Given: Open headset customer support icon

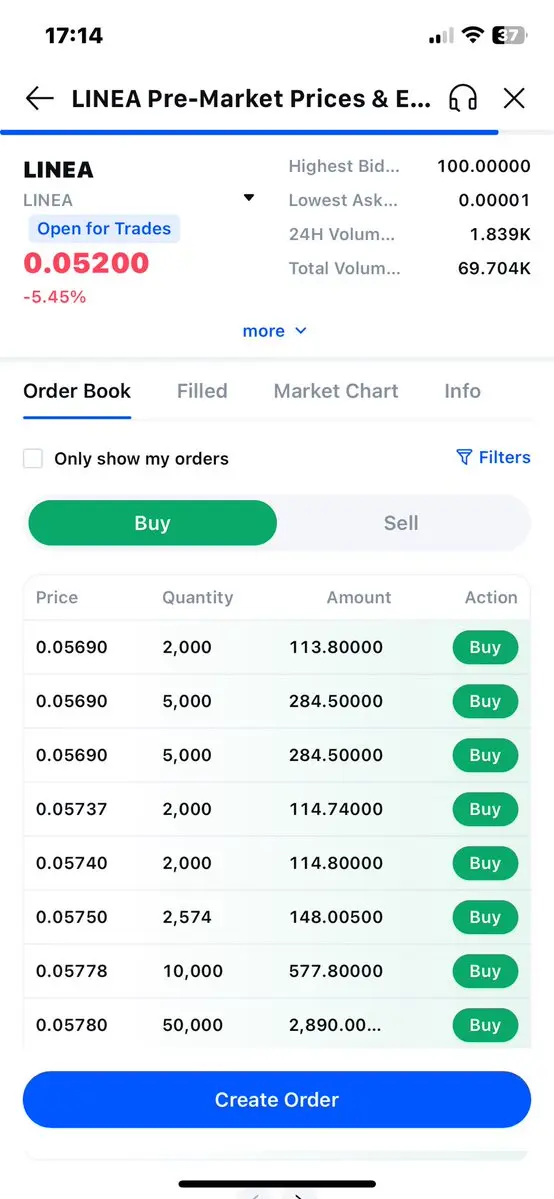Looking at the screenshot, I should pos(463,98).
